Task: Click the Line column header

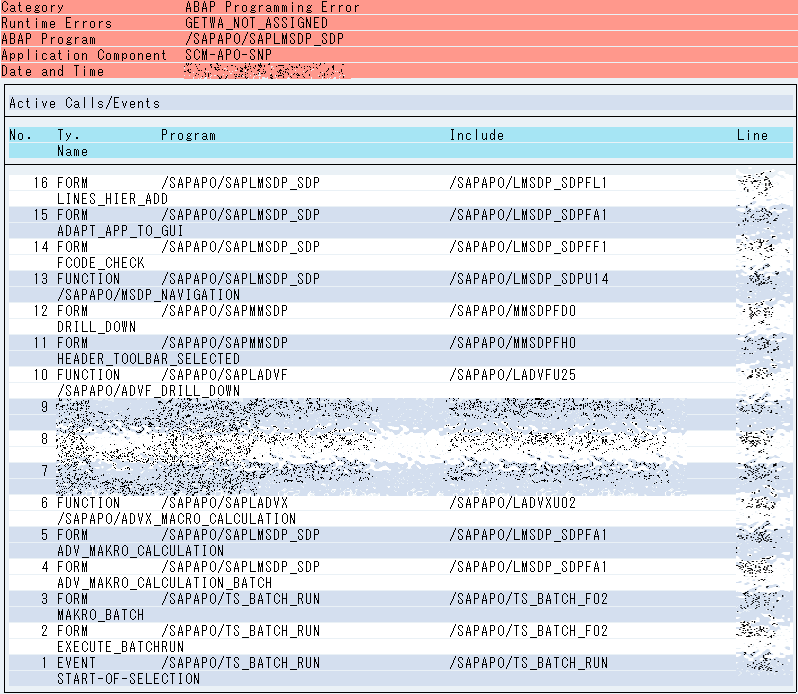Action: tap(752, 135)
